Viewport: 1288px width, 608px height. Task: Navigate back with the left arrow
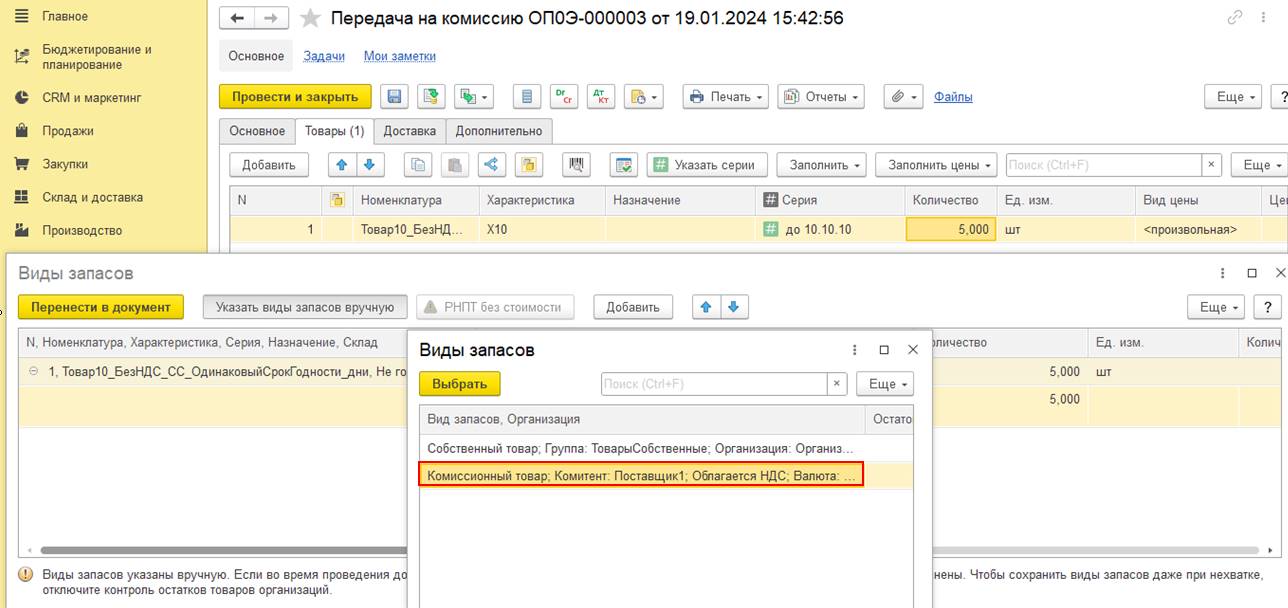pyautogui.click(x=237, y=18)
